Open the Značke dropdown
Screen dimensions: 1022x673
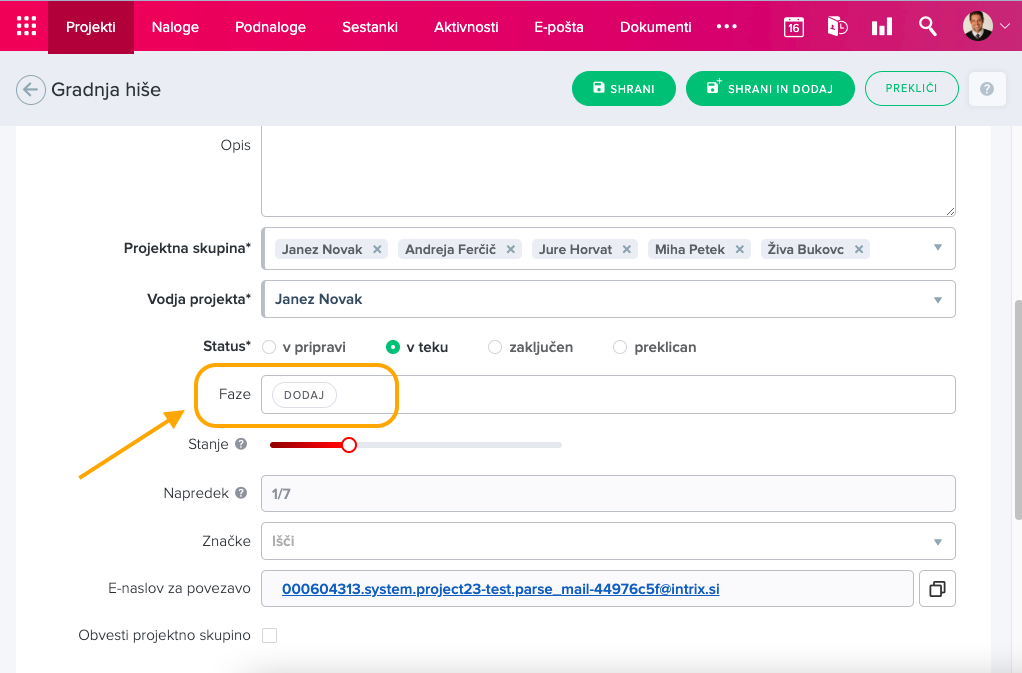[x=937, y=541]
